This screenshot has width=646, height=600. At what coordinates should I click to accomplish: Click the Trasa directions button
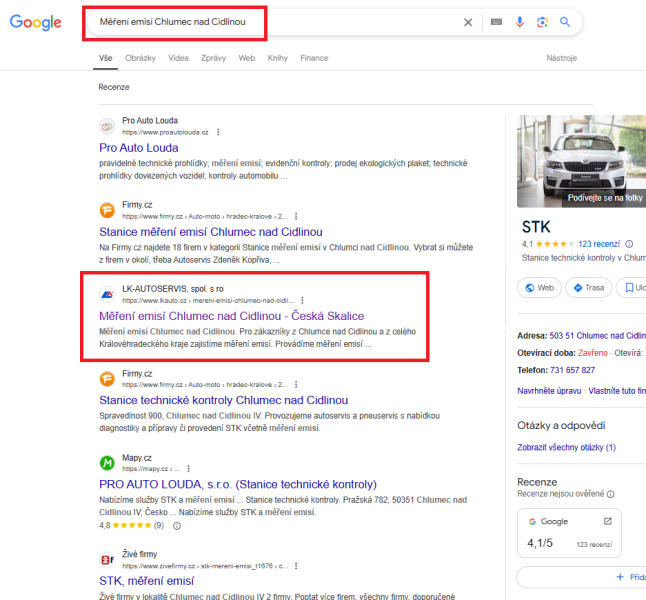[x=588, y=288]
